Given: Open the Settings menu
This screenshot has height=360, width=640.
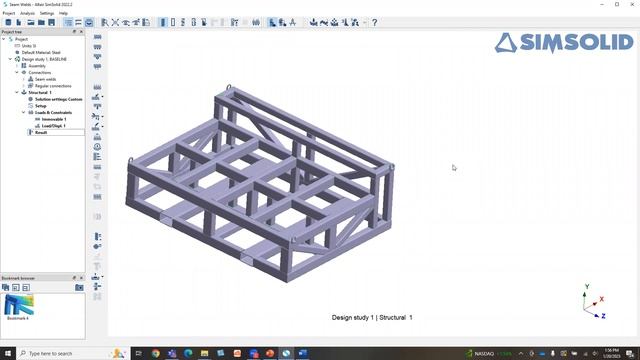Looking at the screenshot, I should pos(47,13).
